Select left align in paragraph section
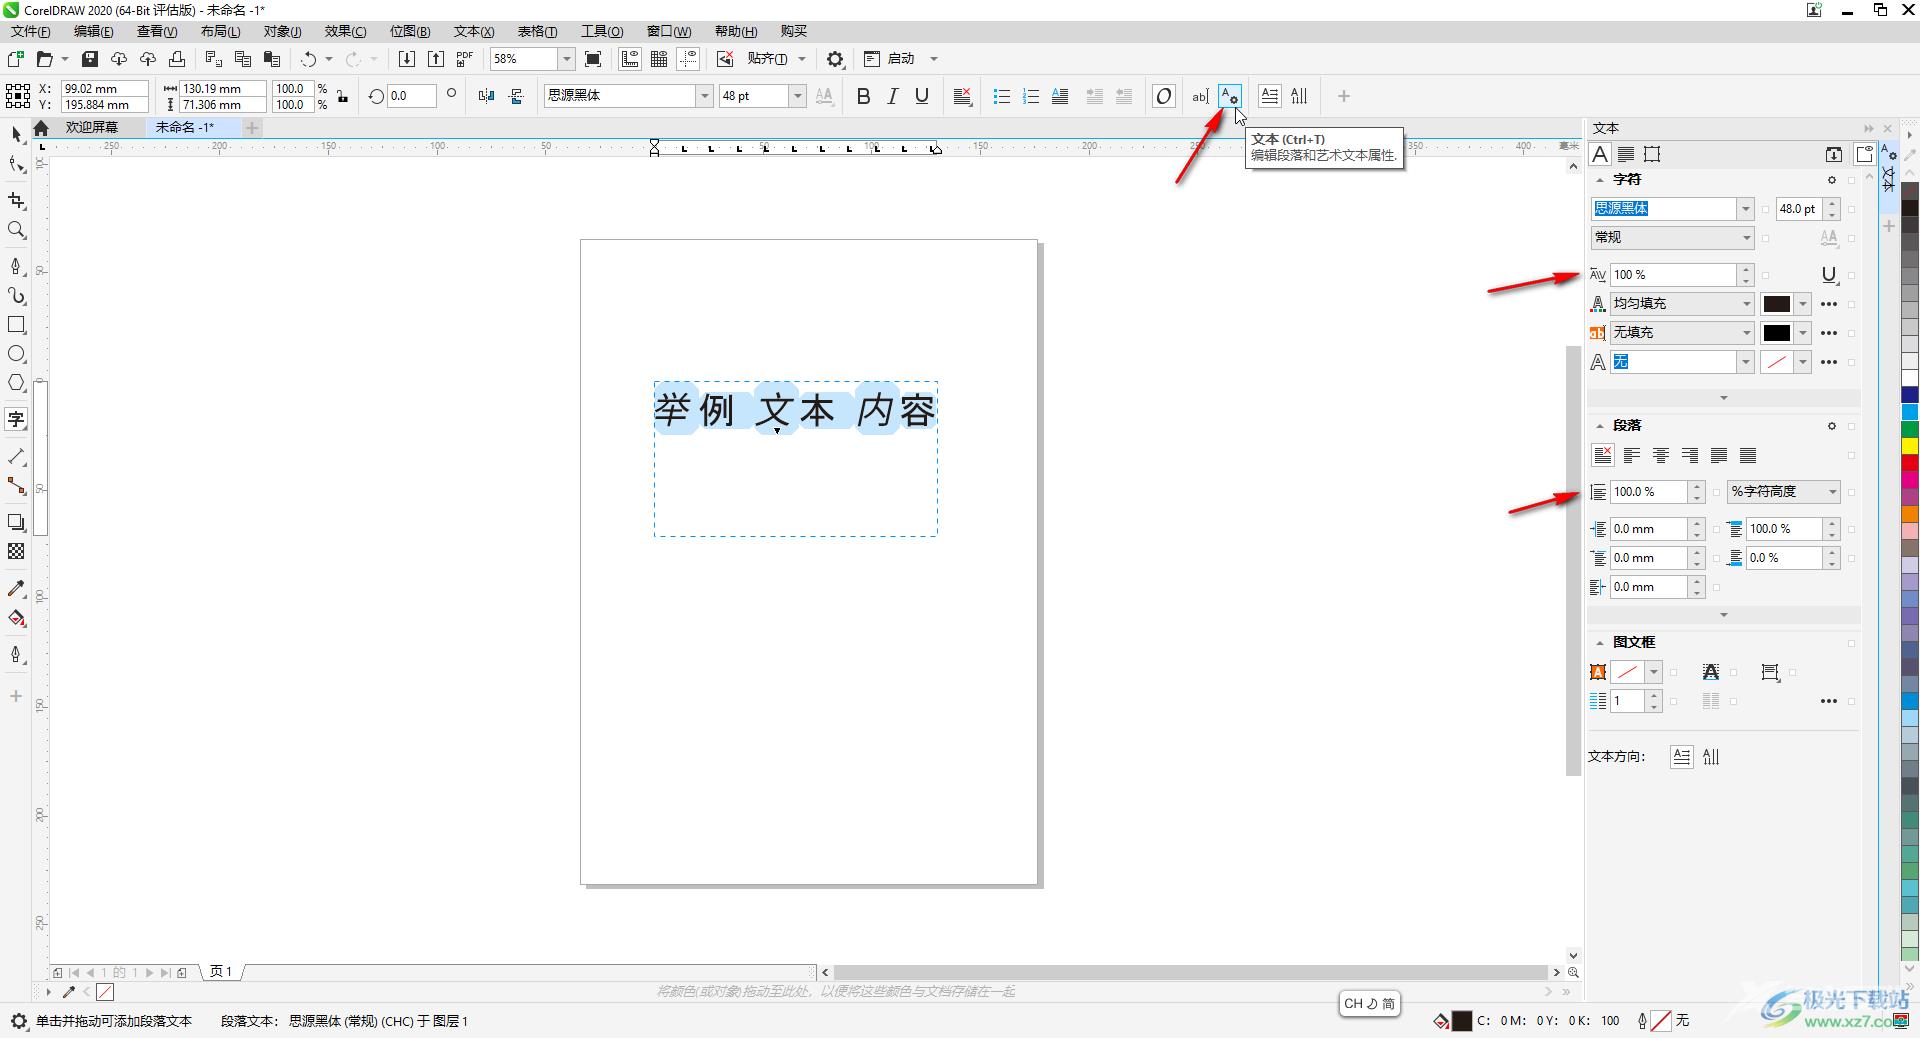The width and height of the screenshot is (1920, 1038). [1632, 455]
